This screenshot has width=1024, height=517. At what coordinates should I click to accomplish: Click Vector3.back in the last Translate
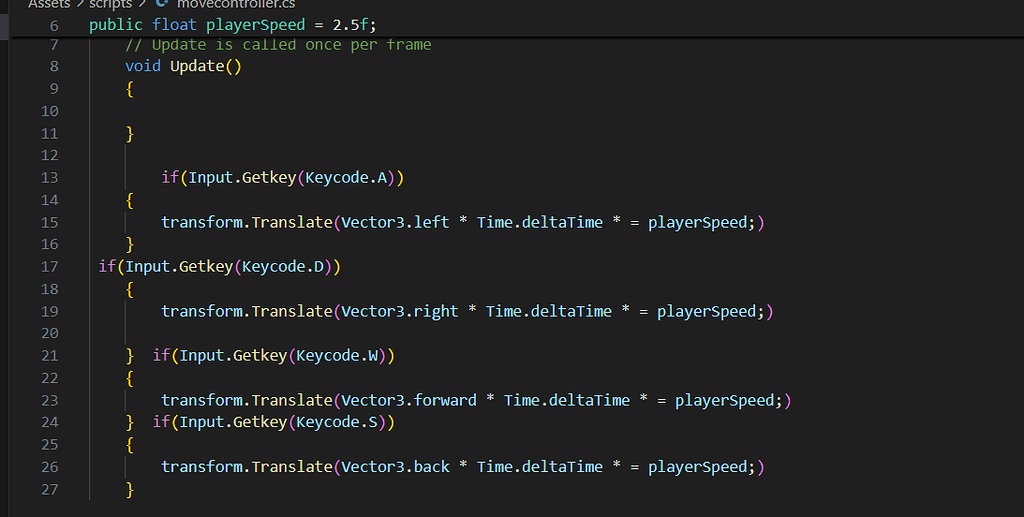tap(395, 467)
